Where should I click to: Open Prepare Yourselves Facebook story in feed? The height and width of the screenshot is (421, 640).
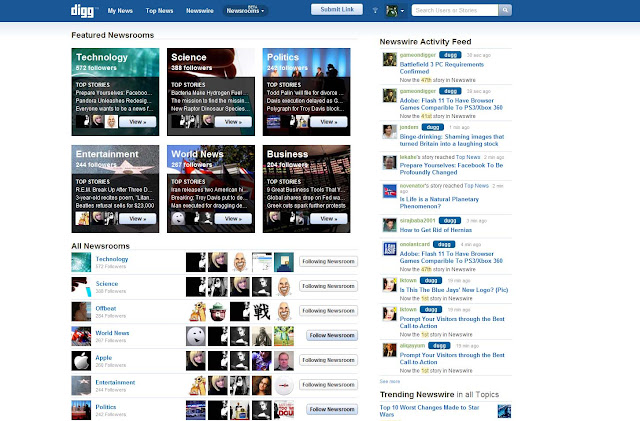(451, 169)
